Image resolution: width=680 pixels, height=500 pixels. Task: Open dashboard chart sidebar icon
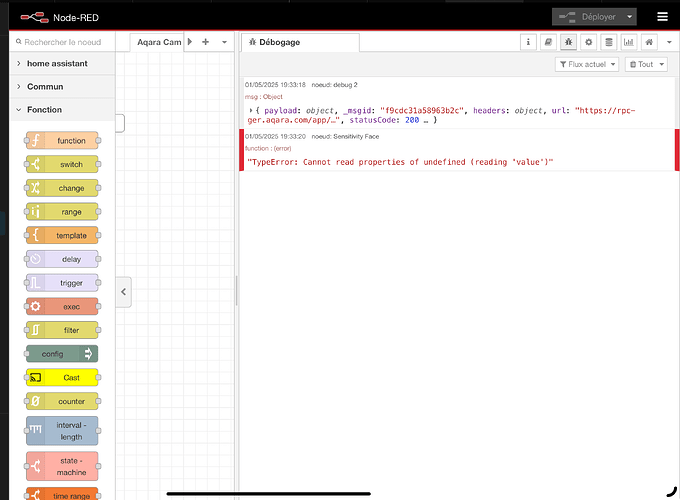pos(629,42)
